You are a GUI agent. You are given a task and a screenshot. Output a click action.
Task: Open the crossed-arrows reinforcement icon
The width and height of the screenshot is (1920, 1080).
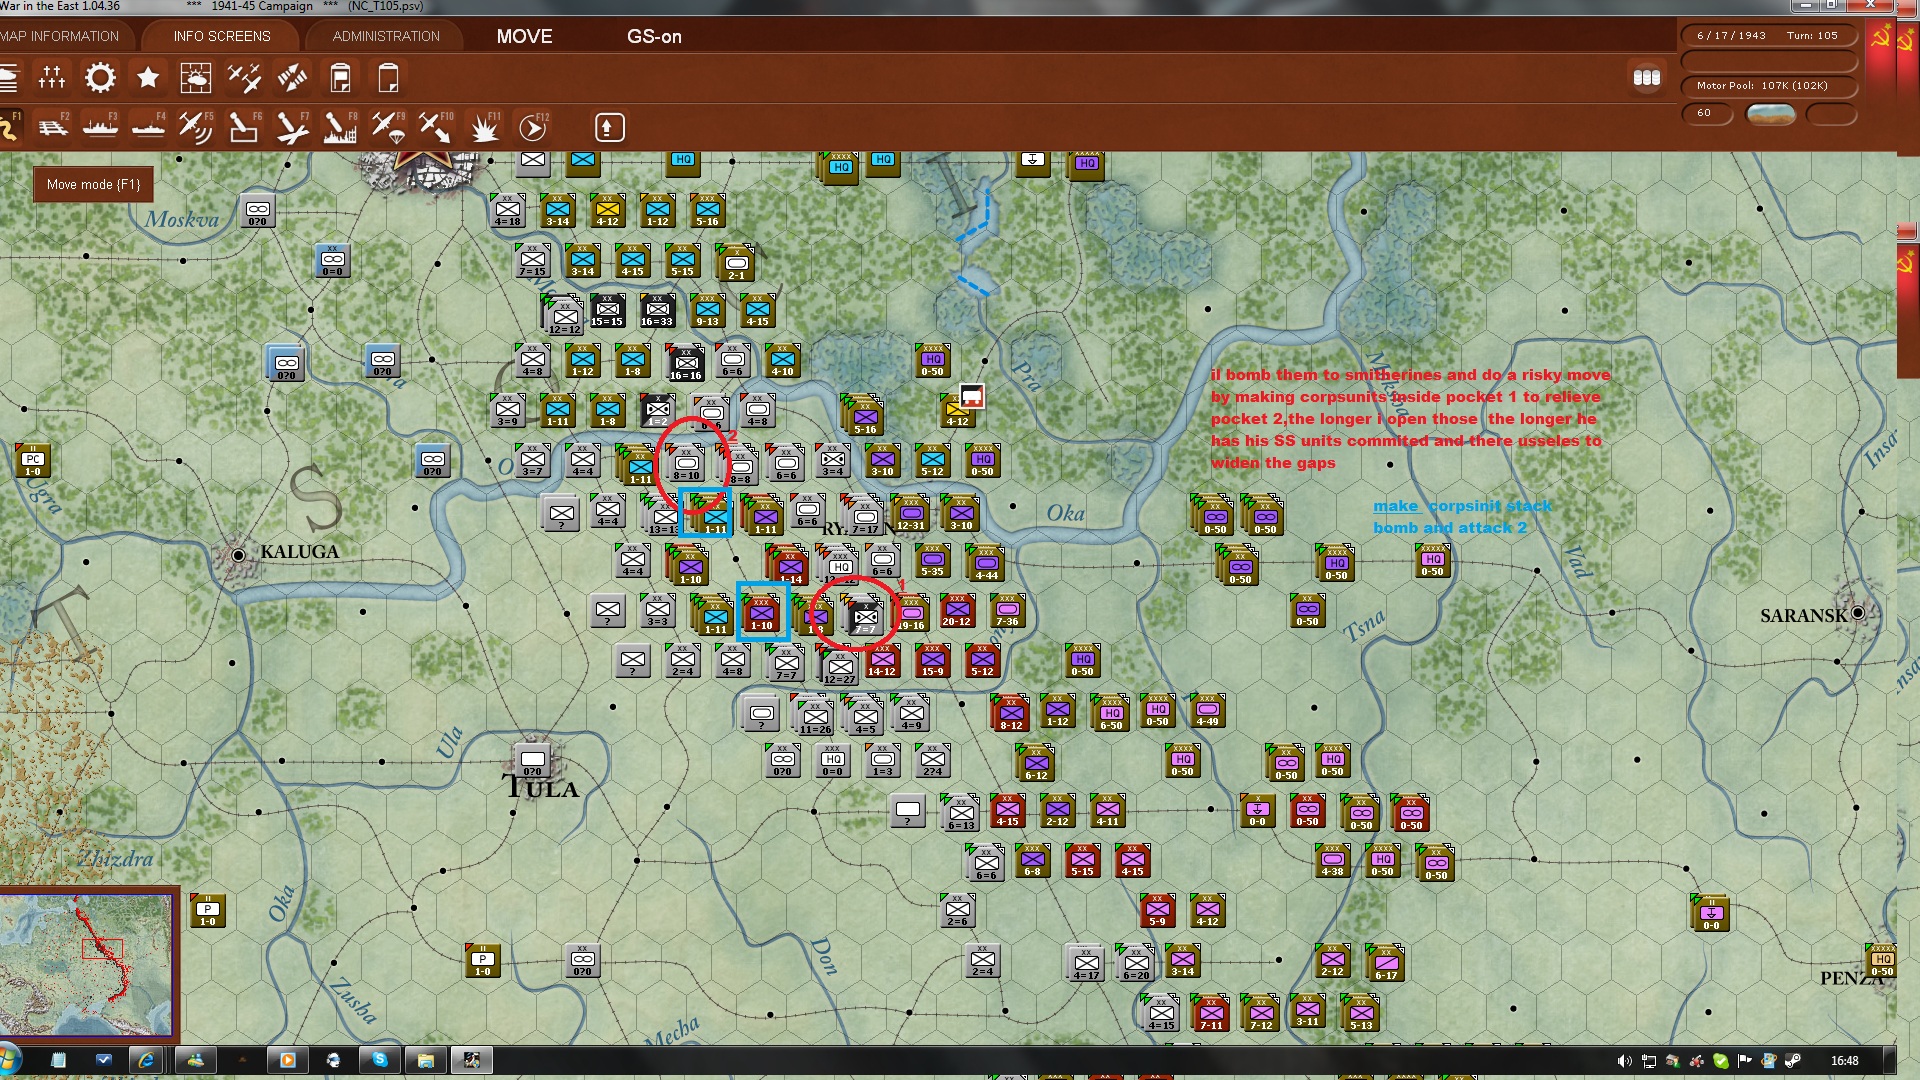[x=292, y=77]
